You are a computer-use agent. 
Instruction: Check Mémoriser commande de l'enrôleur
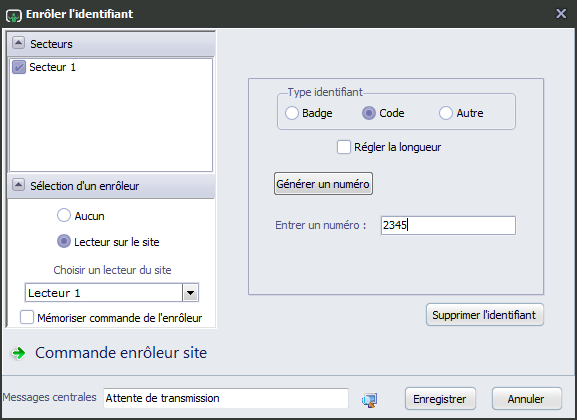tap(27, 317)
